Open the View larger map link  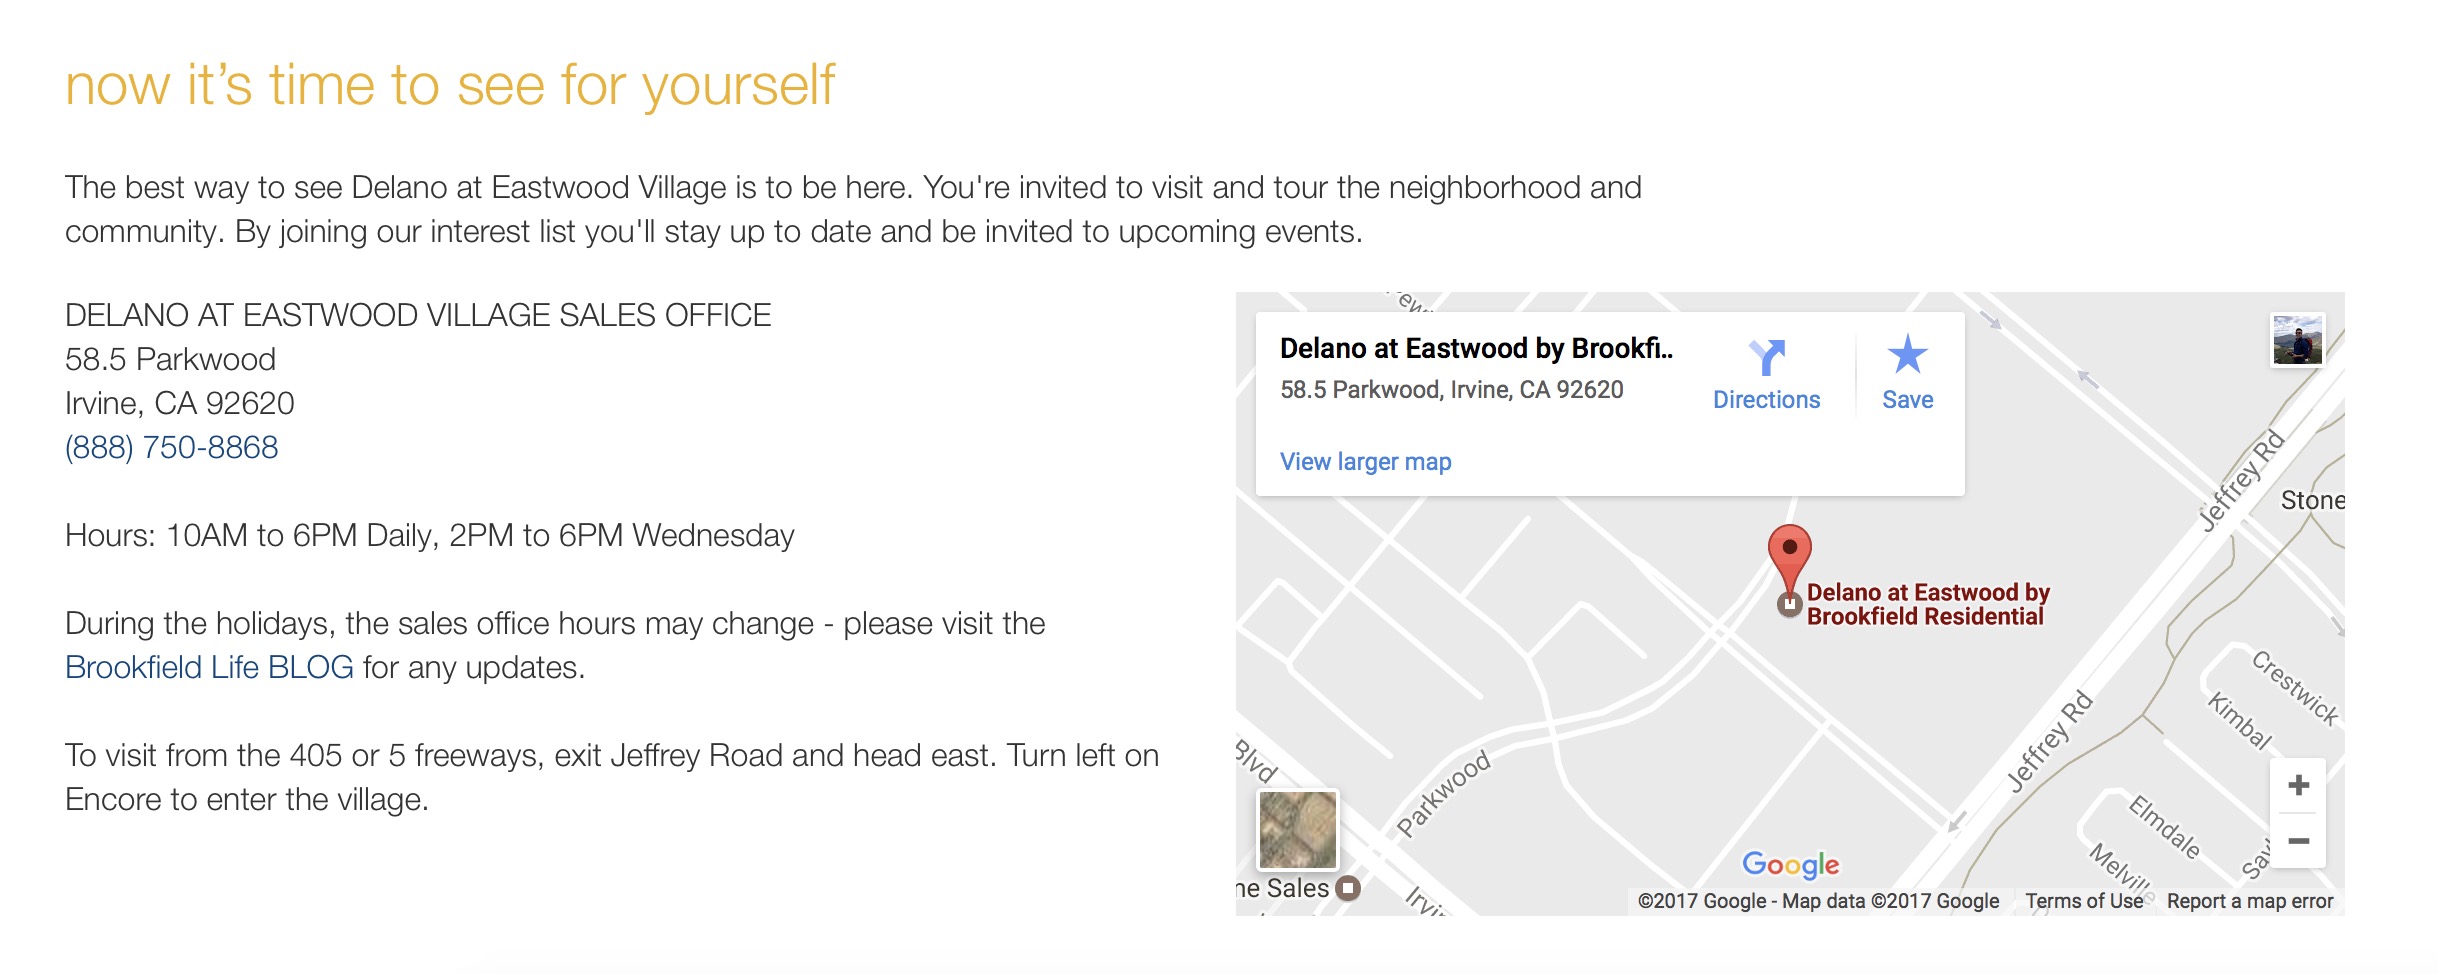1365,462
